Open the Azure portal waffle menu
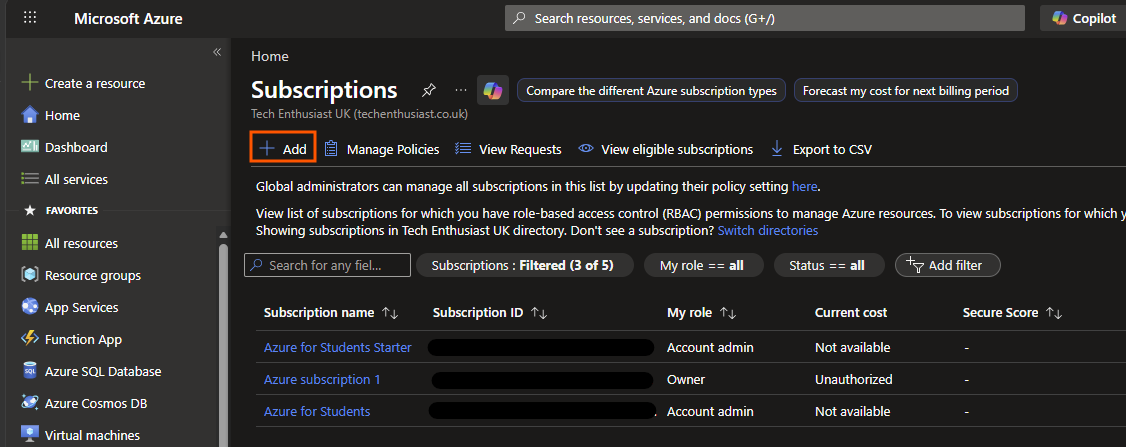 pyautogui.click(x=29, y=18)
